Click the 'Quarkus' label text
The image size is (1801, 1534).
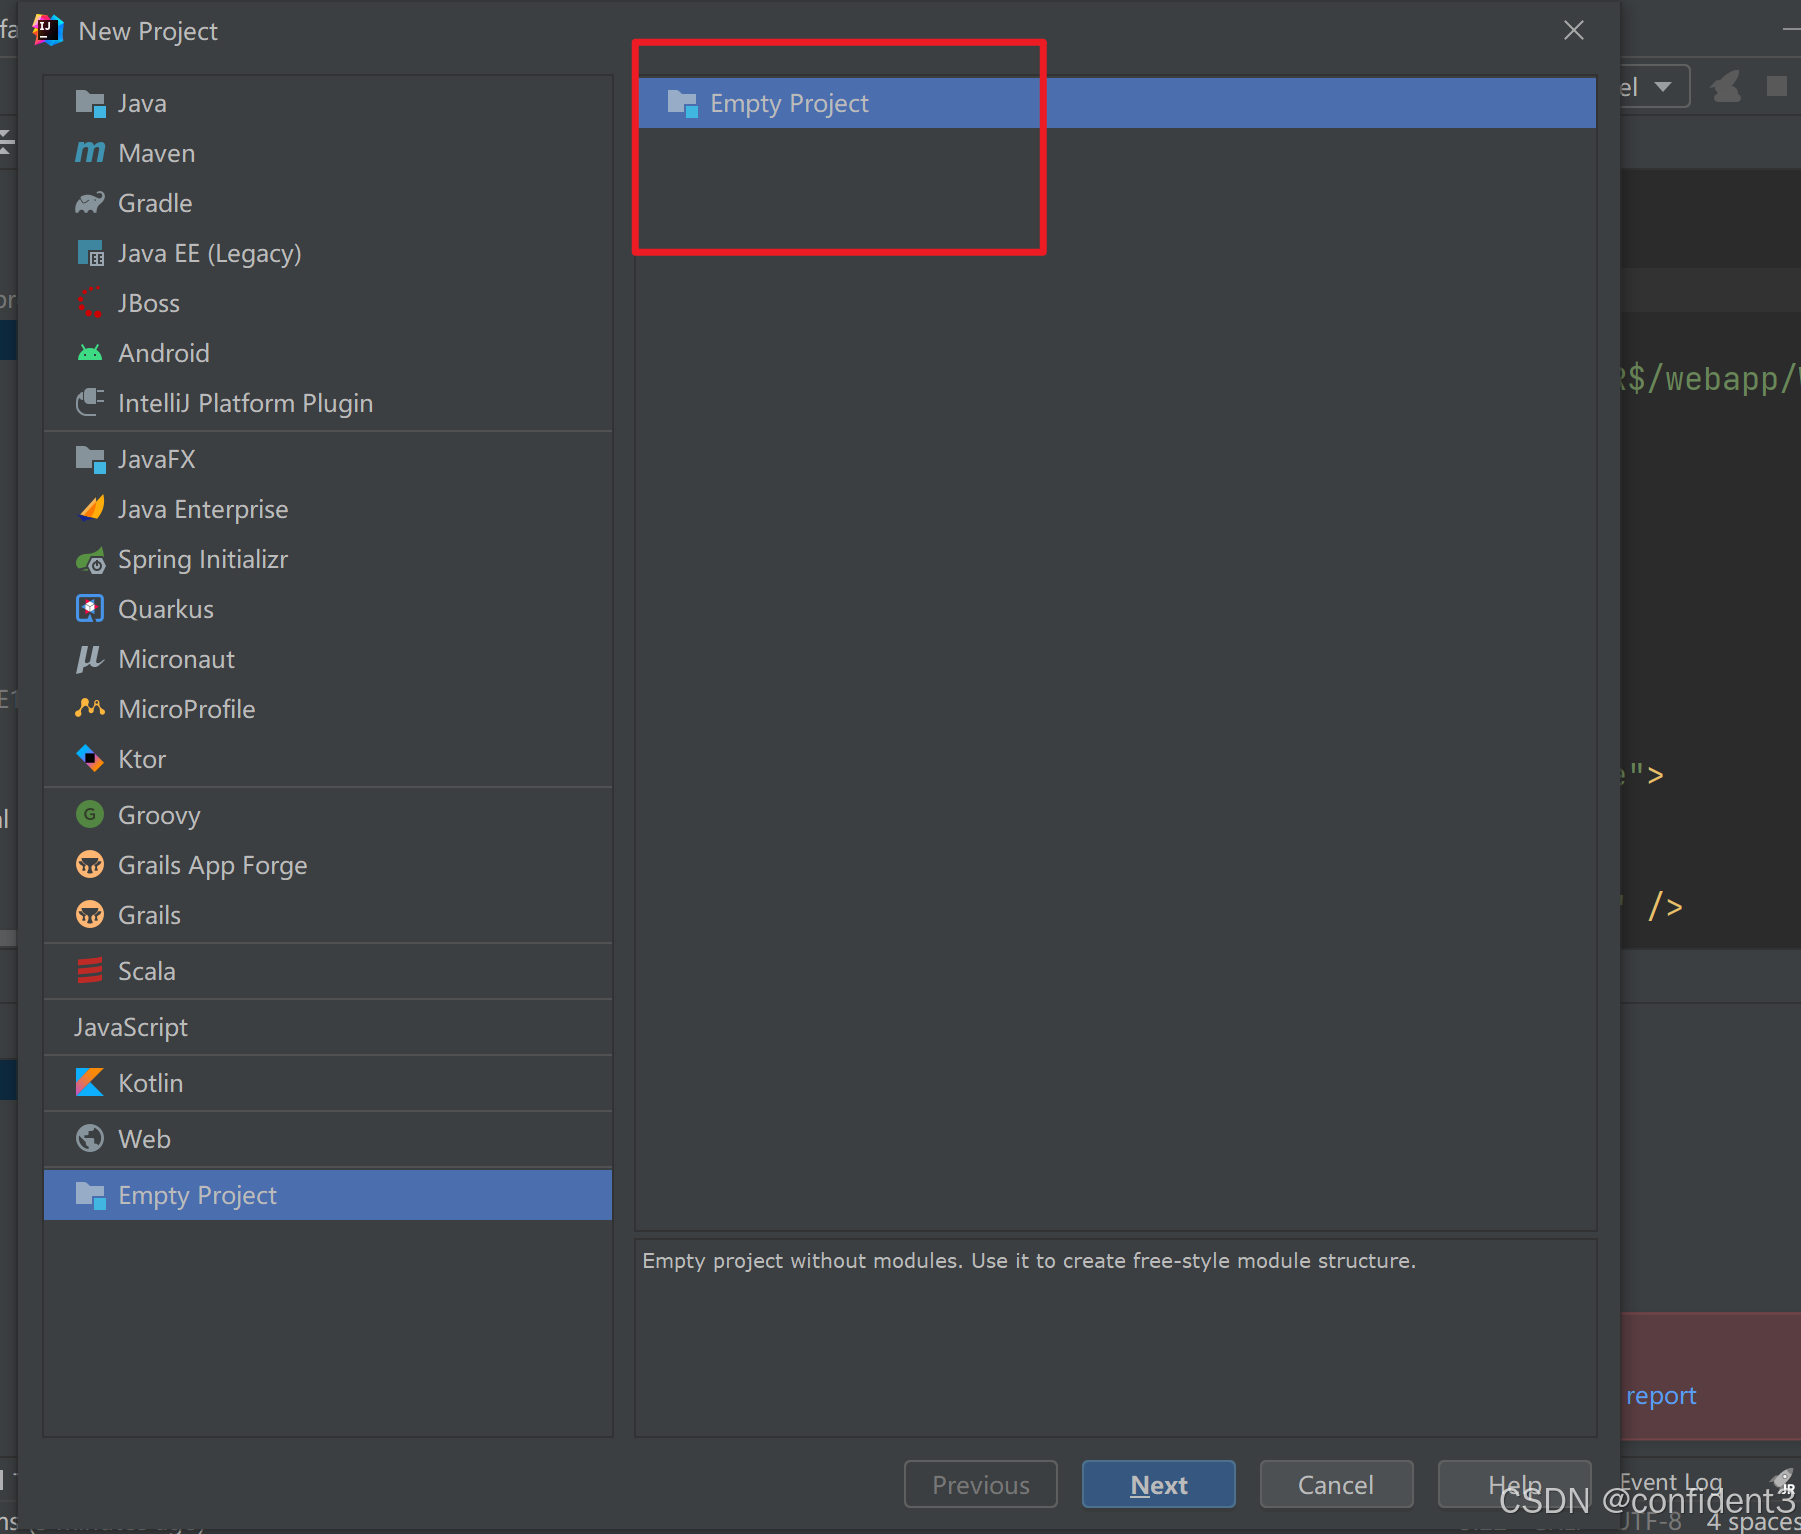166,609
